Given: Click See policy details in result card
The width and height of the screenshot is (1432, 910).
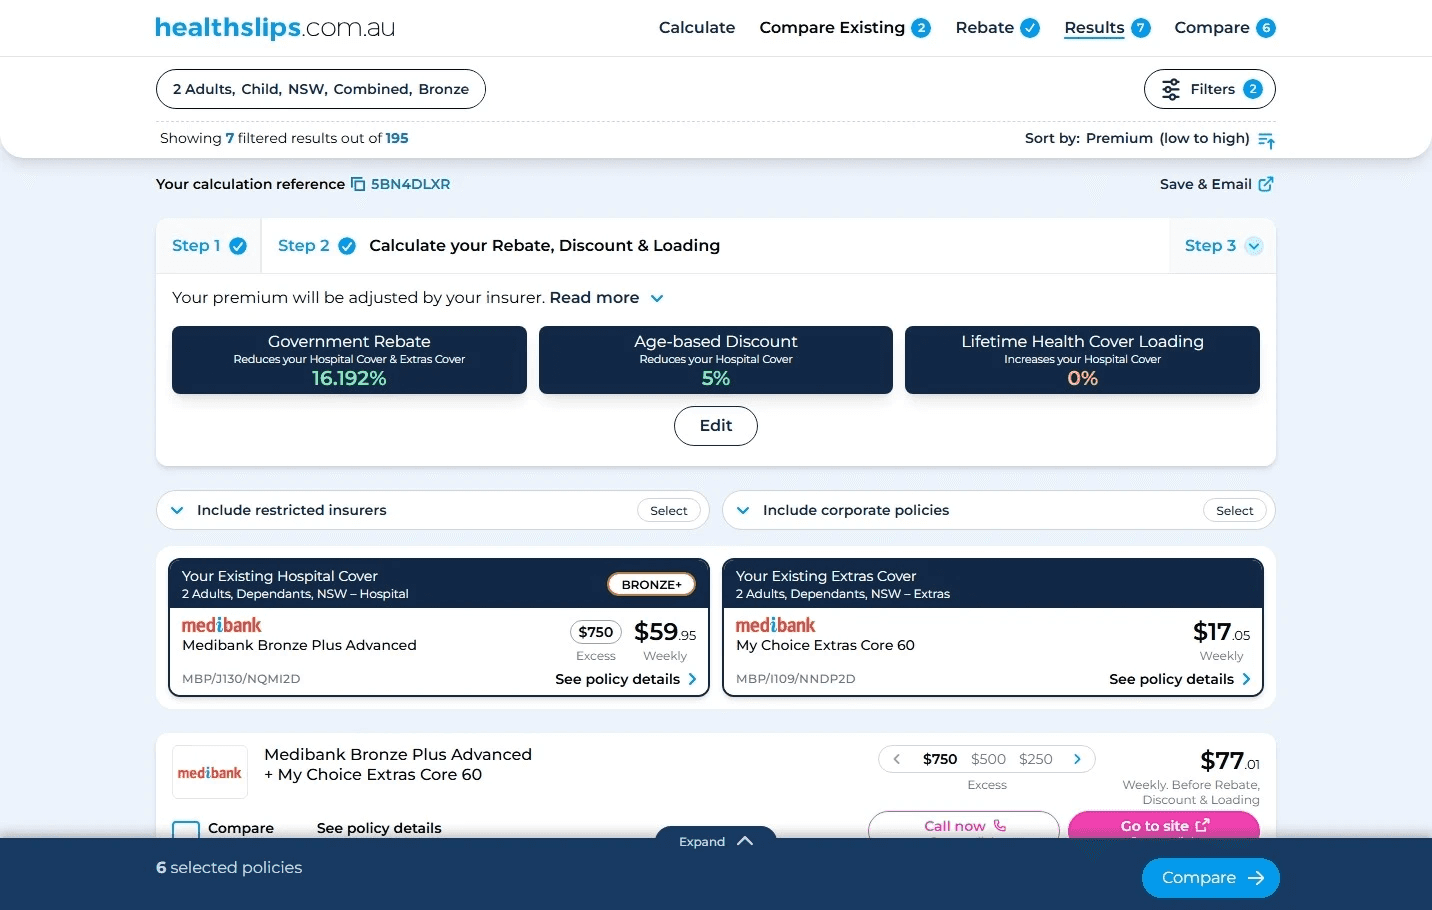Looking at the screenshot, I should coord(379,828).
